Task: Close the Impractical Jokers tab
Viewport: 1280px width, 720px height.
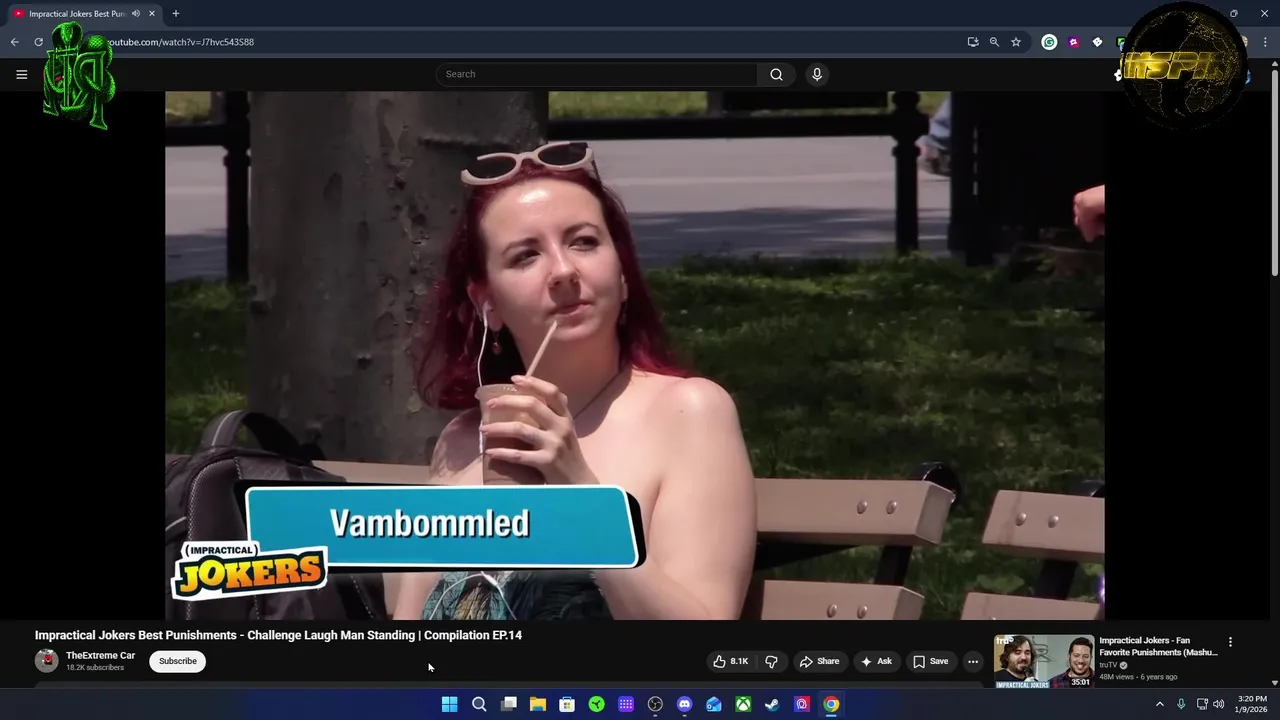Action: coord(152,14)
